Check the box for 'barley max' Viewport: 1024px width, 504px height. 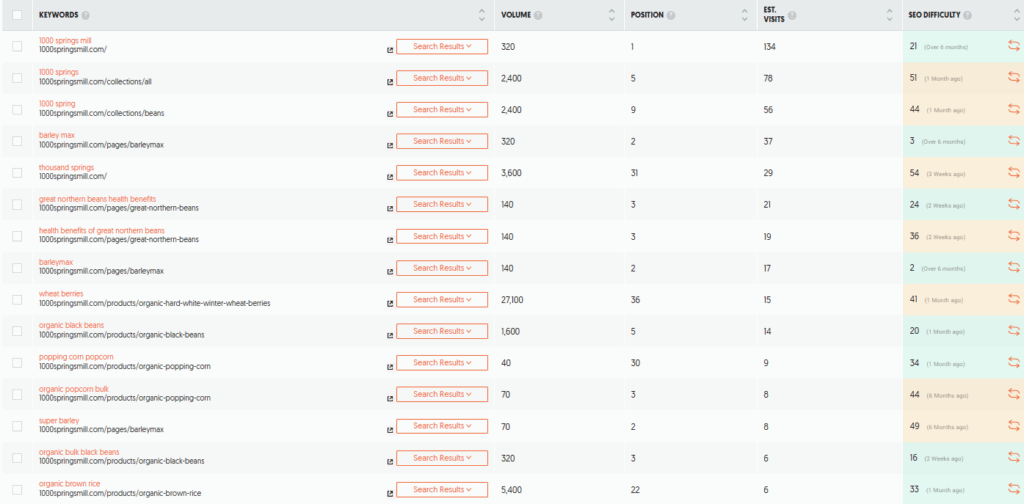[17, 141]
